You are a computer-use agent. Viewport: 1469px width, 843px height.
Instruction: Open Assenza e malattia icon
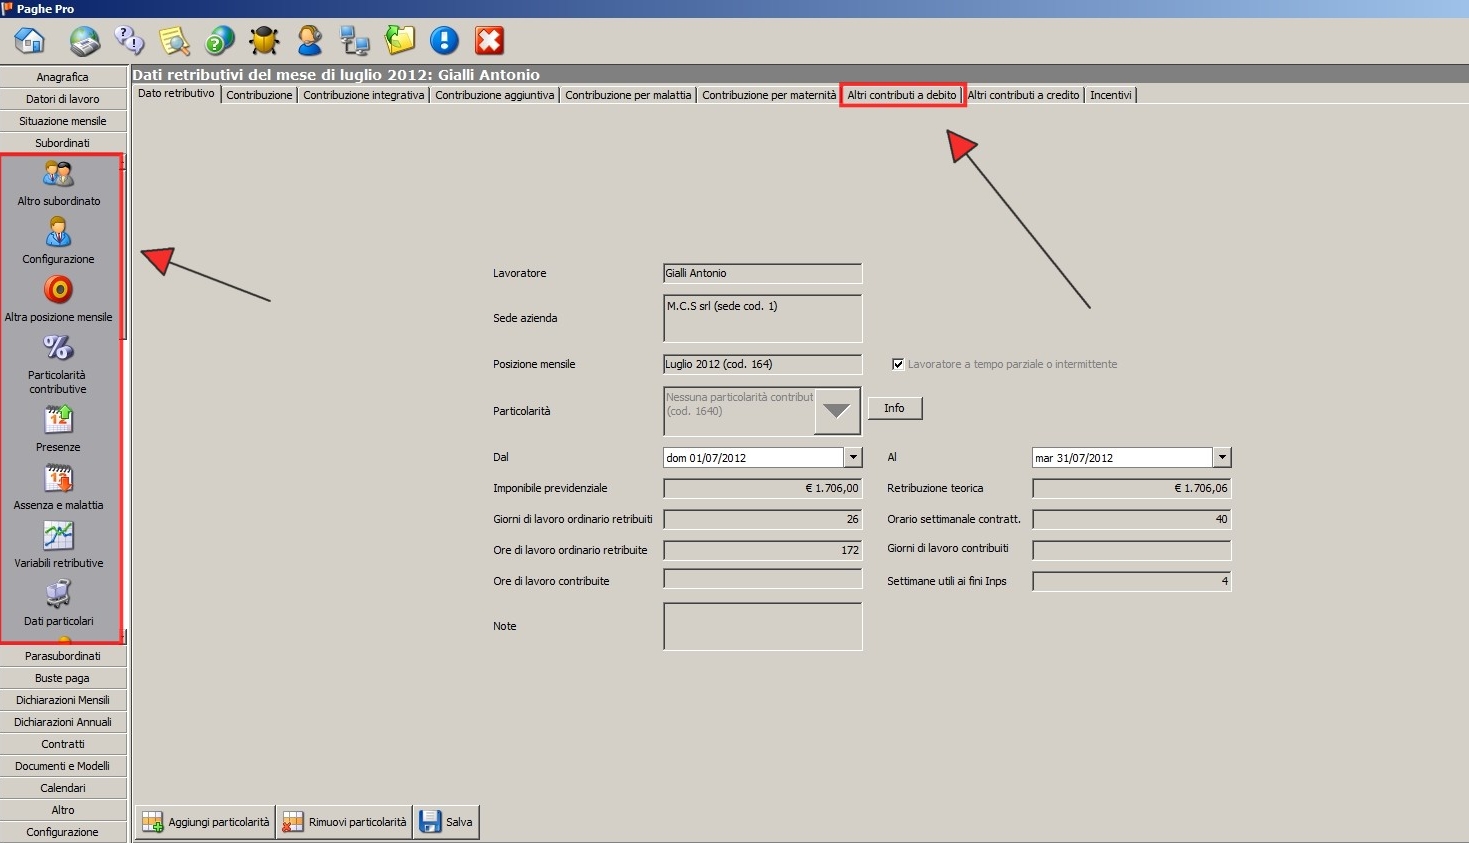(x=58, y=479)
